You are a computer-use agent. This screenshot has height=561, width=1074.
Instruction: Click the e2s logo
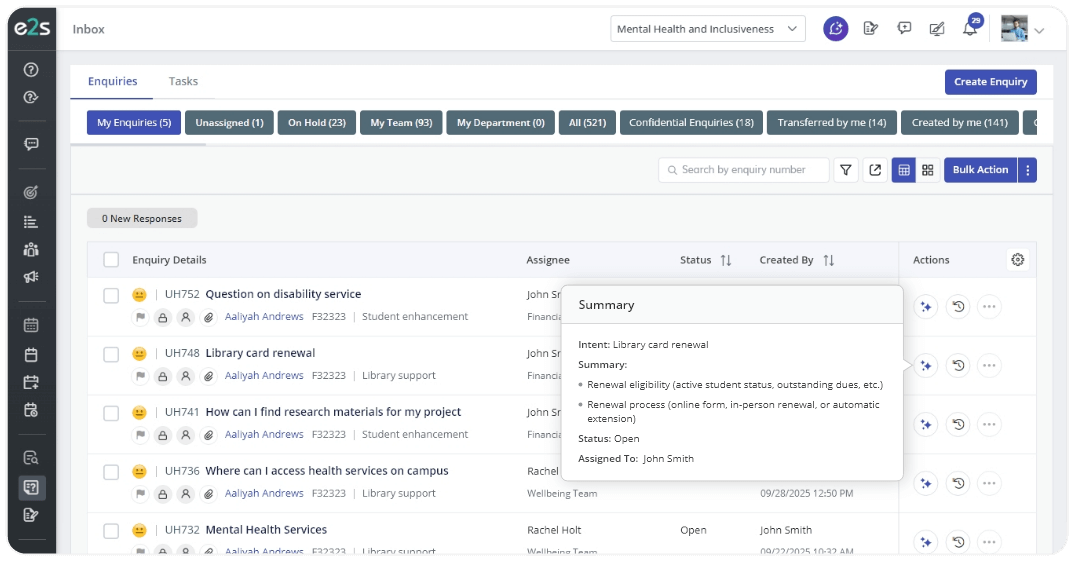pos(32,28)
